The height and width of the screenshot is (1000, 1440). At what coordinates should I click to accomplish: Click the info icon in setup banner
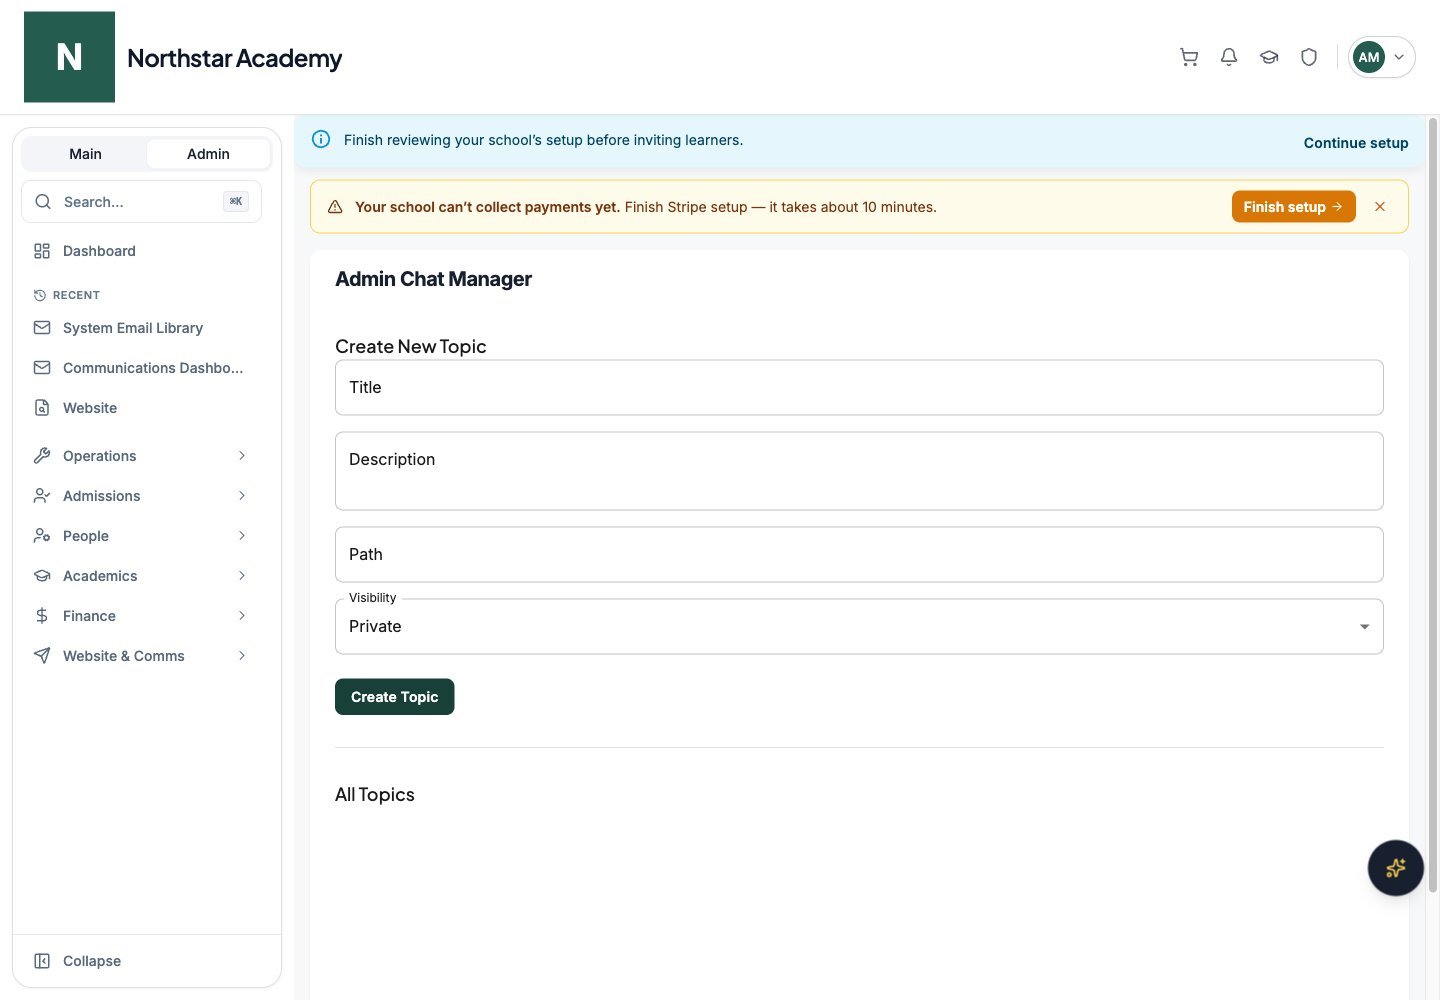point(321,140)
